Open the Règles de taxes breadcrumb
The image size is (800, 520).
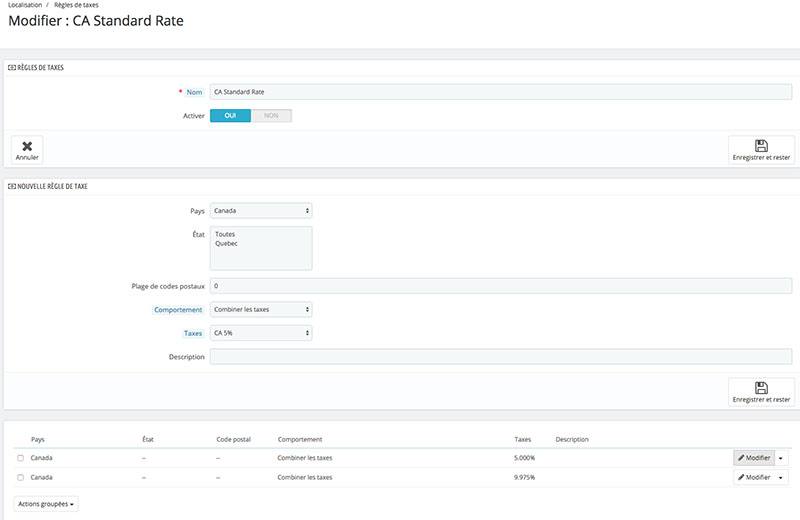(x=76, y=5)
